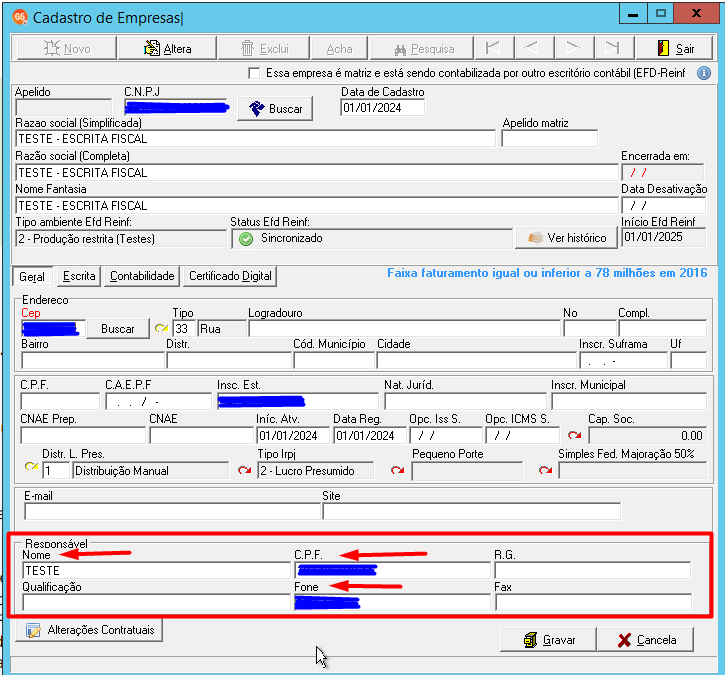The height and width of the screenshot is (675, 725).
Task: Click the E-mail input field
Action: (x=172, y=511)
